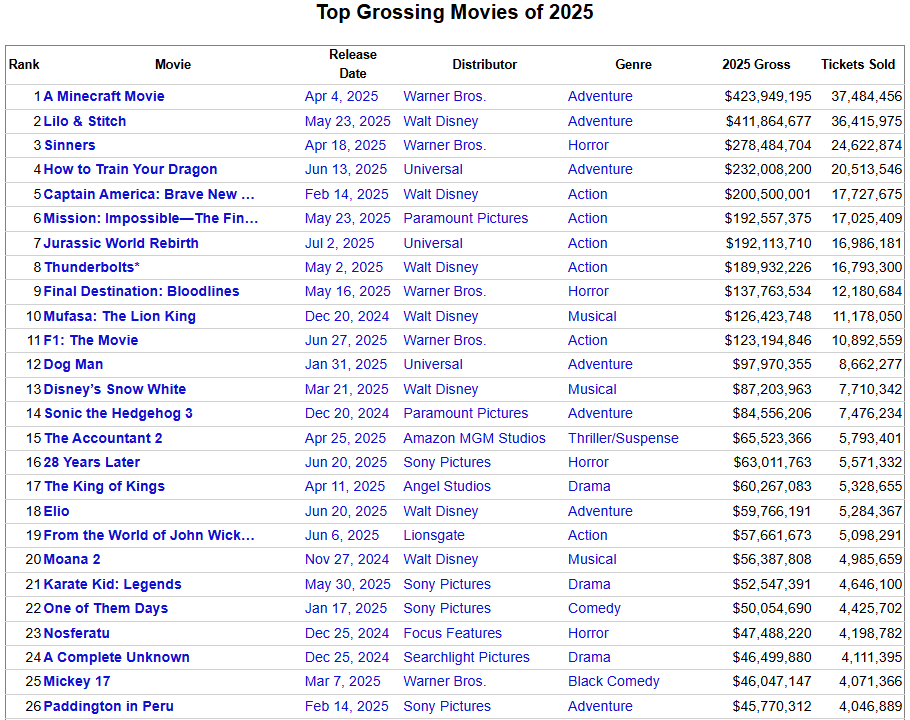Click the Amazon MGM Studios distributor
The width and height of the screenshot is (910, 720).
474,438
